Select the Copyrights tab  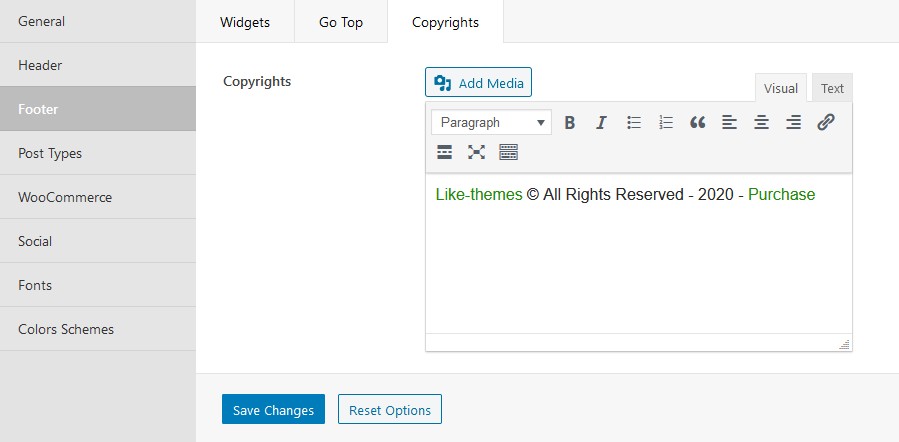[x=445, y=22]
